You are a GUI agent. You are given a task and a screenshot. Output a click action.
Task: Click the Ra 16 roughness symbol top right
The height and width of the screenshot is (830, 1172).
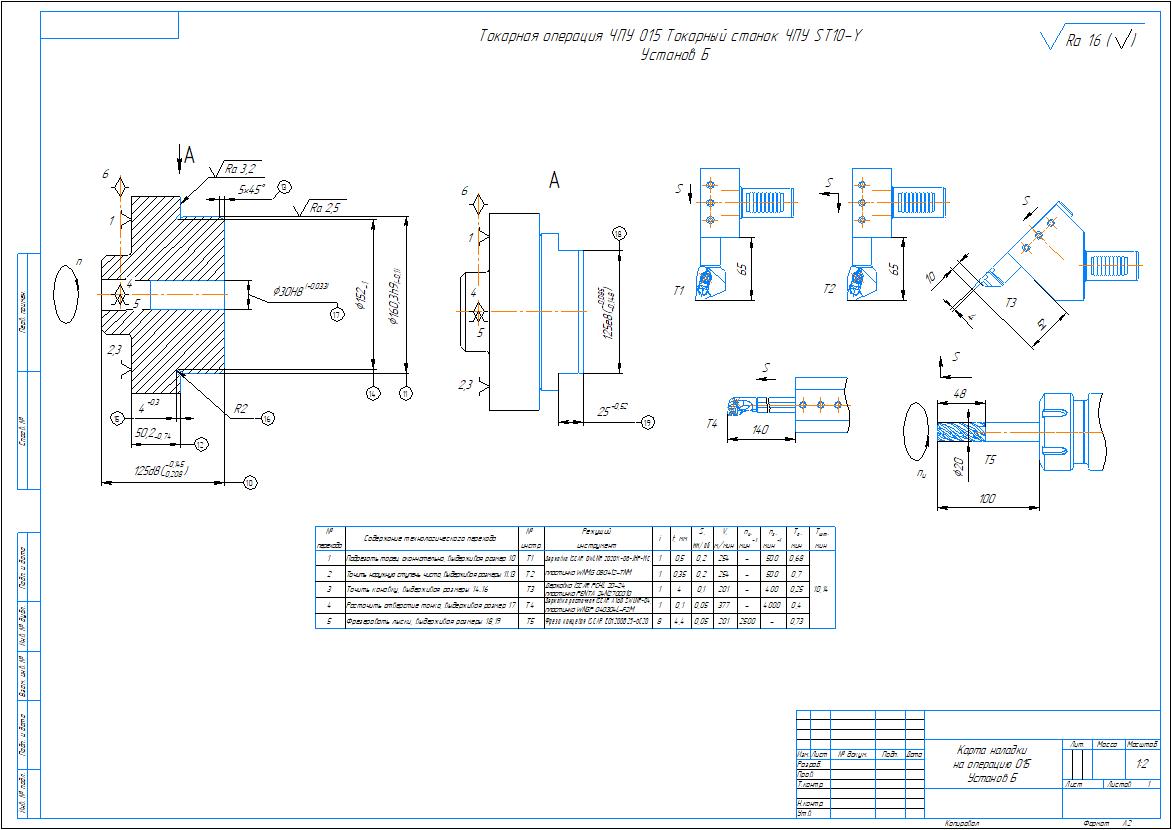[x=1091, y=39]
